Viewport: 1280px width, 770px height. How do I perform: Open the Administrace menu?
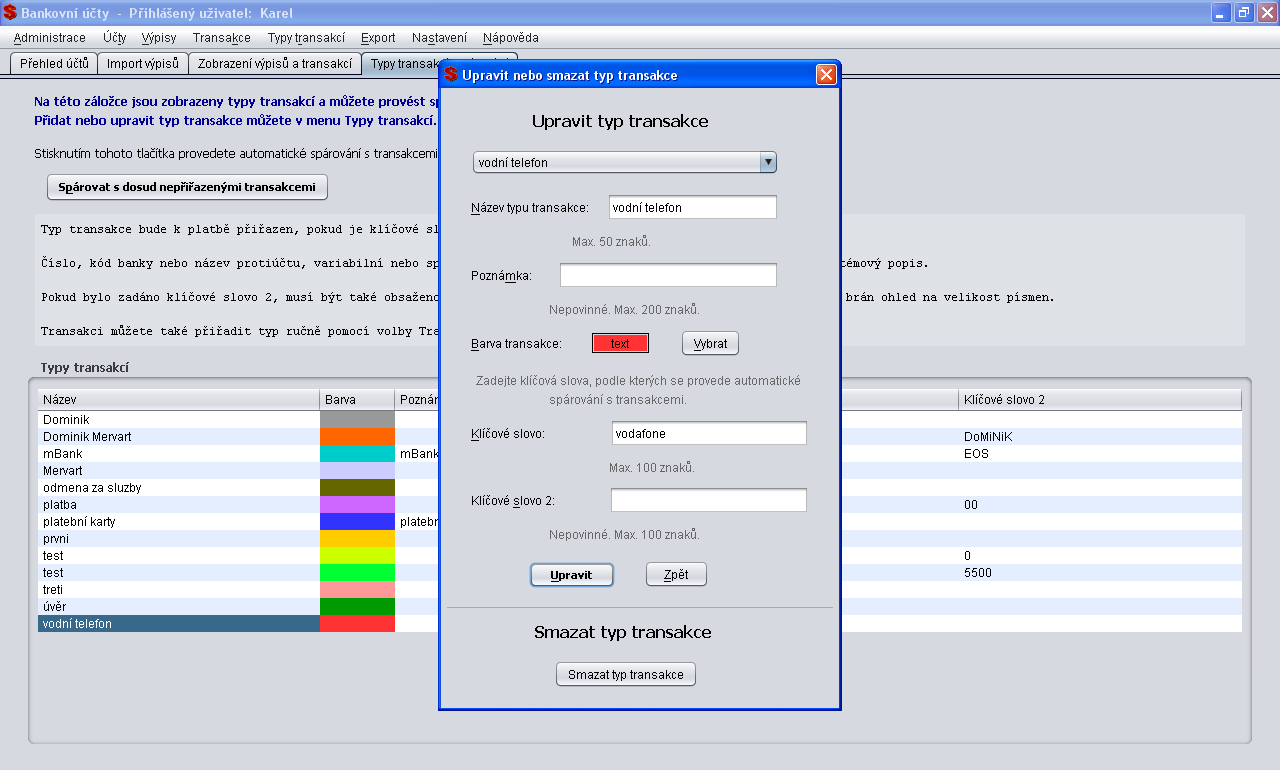(x=50, y=38)
